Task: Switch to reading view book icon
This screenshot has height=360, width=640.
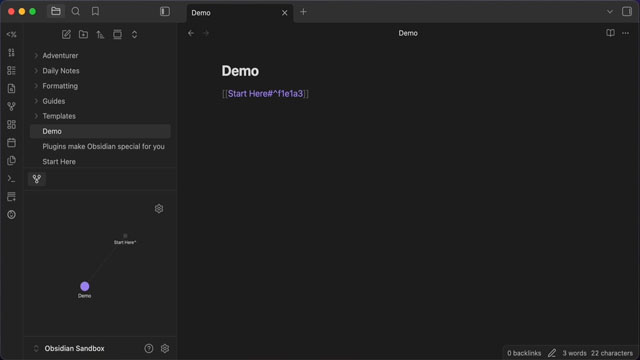Action: pos(610,33)
